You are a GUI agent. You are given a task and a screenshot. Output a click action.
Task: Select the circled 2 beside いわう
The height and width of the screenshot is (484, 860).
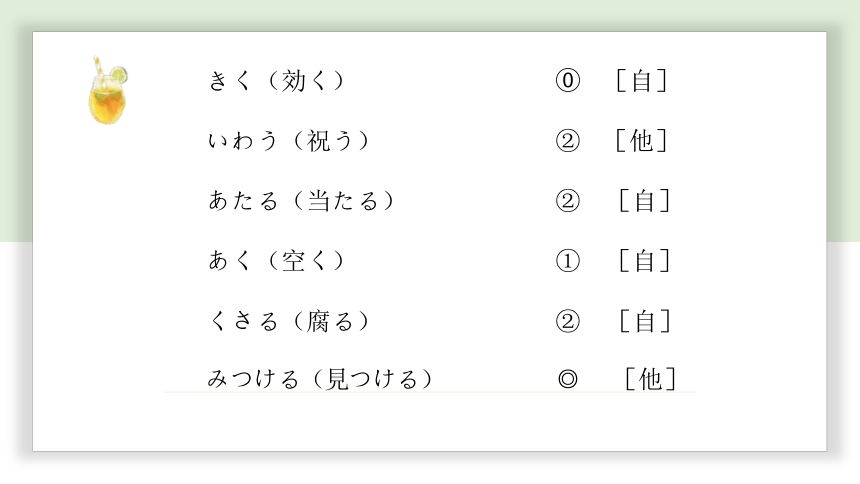(x=568, y=141)
